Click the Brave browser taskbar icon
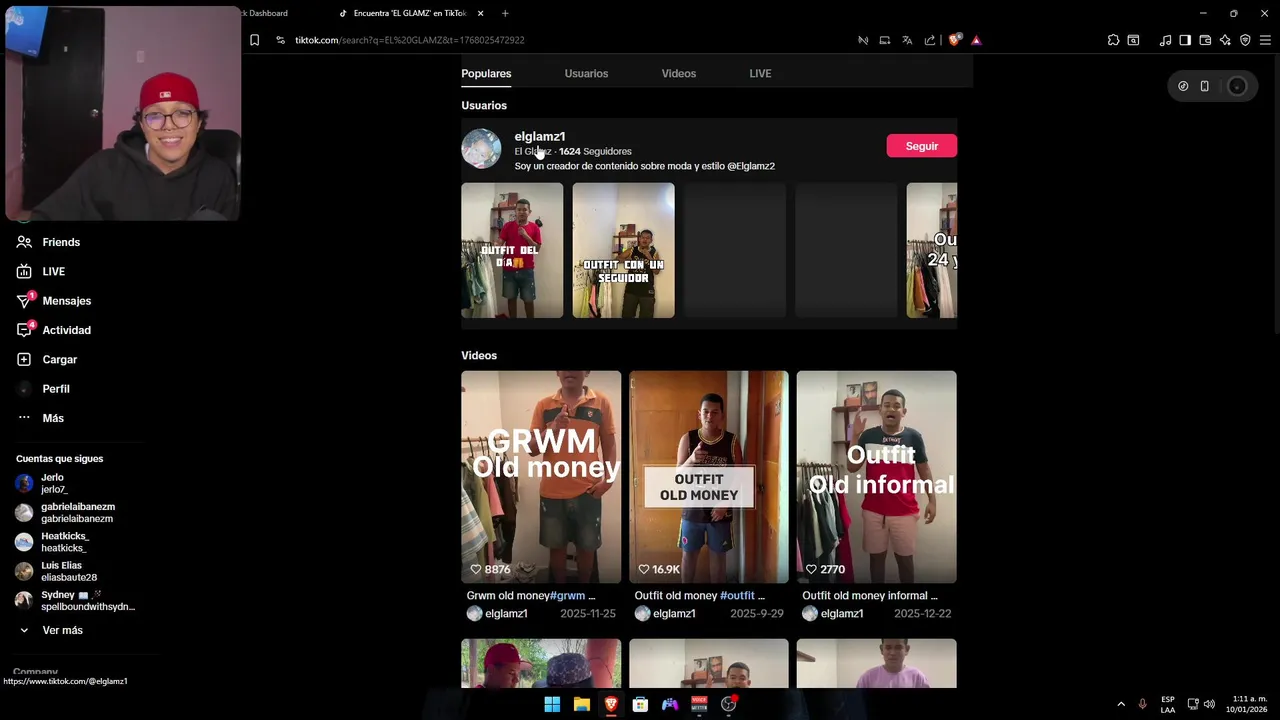 [611, 704]
